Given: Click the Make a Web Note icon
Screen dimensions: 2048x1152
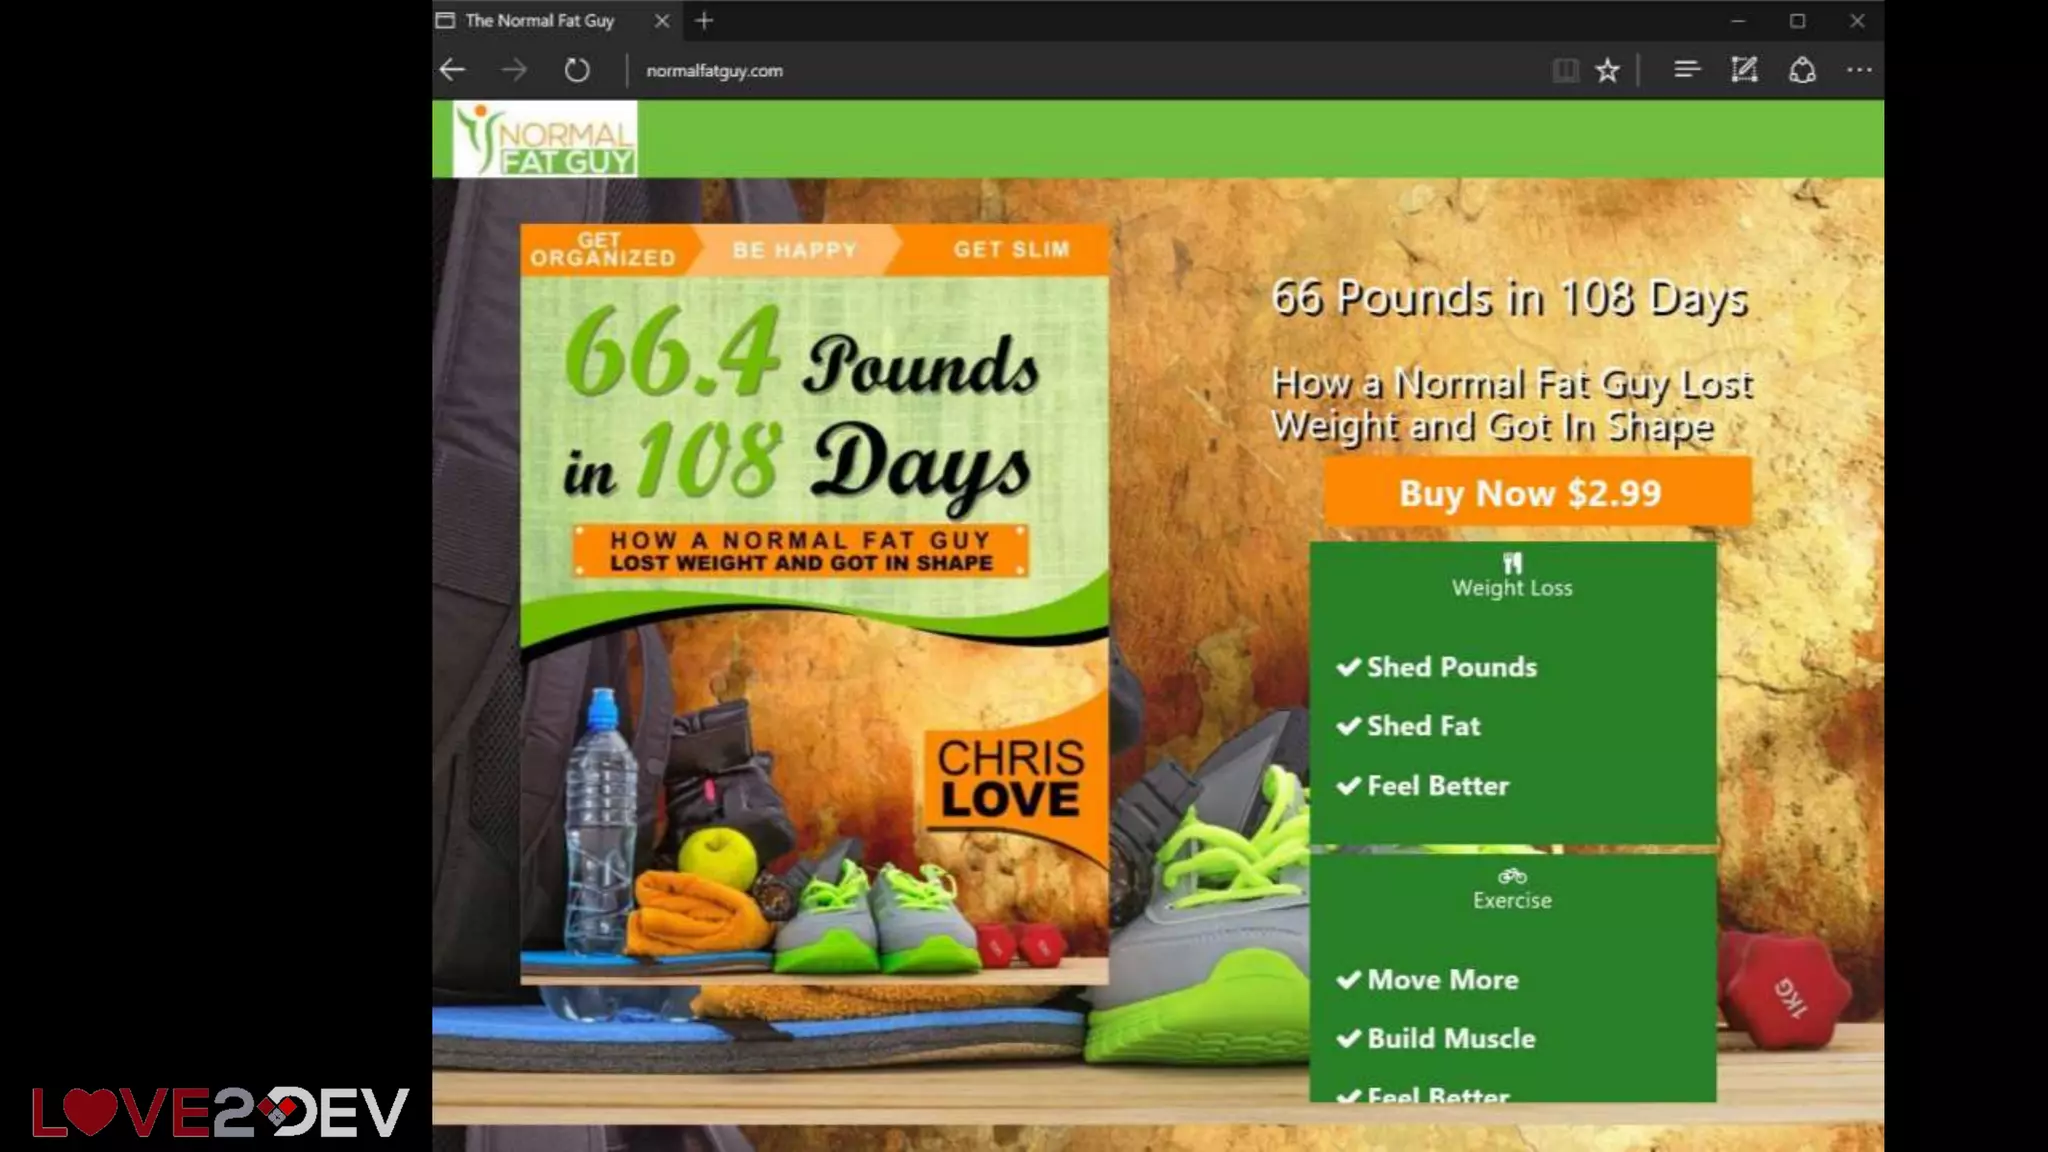Looking at the screenshot, I should (x=1744, y=70).
